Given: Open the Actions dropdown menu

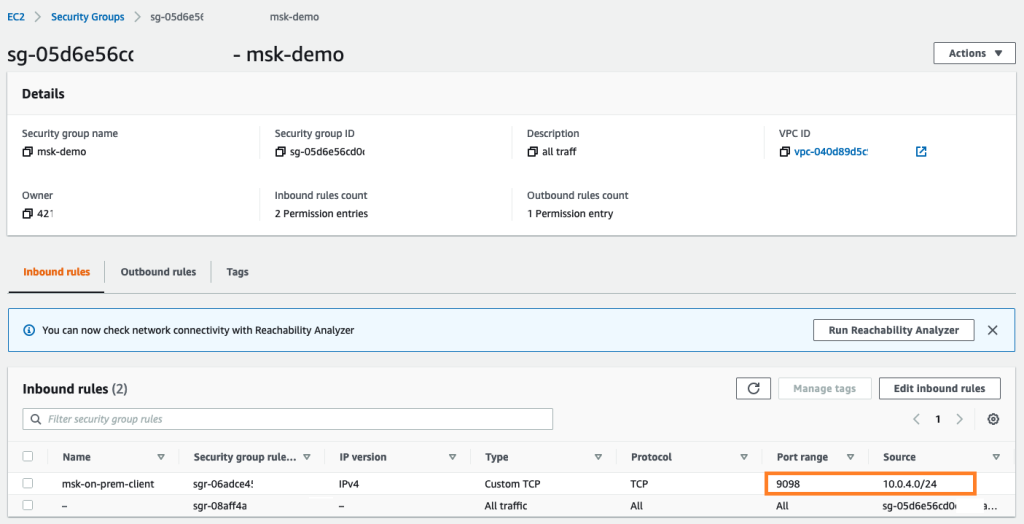Looking at the screenshot, I should [x=975, y=54].
